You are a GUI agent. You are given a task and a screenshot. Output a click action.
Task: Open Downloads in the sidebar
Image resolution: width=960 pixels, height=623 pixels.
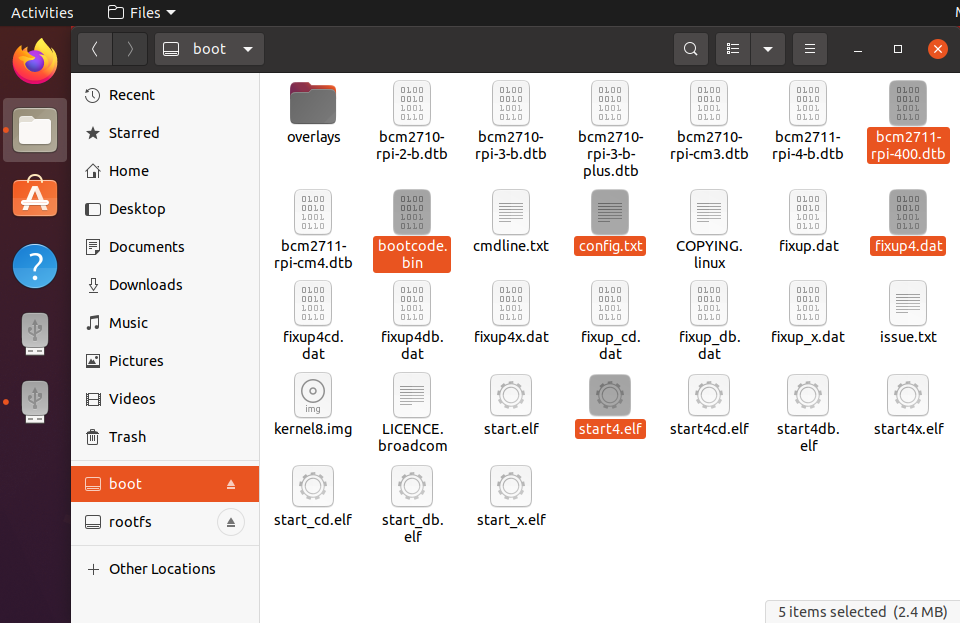tap(165, 285)
